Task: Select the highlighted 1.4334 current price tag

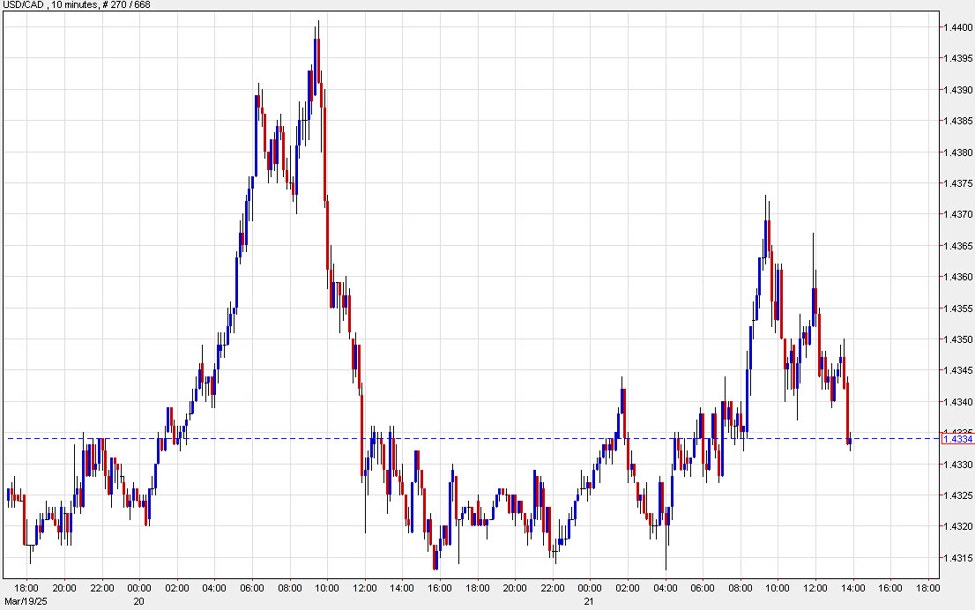Action: pos(957,439)
